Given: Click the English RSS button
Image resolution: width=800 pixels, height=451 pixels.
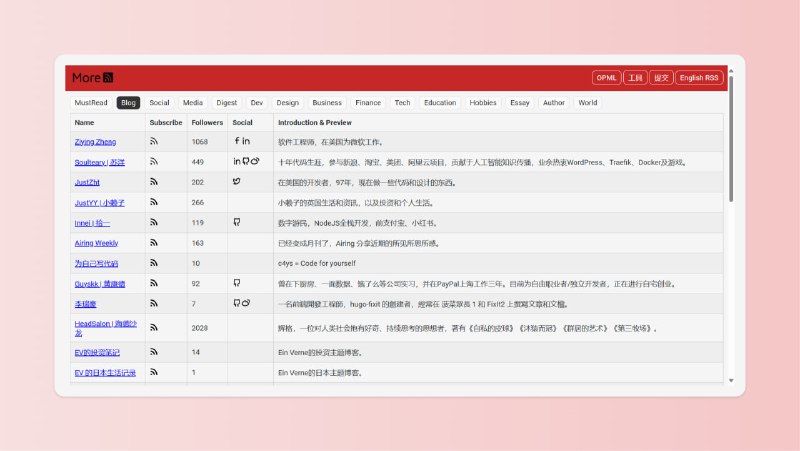Looking at the screenshot, I should click(x=699, y=78).
